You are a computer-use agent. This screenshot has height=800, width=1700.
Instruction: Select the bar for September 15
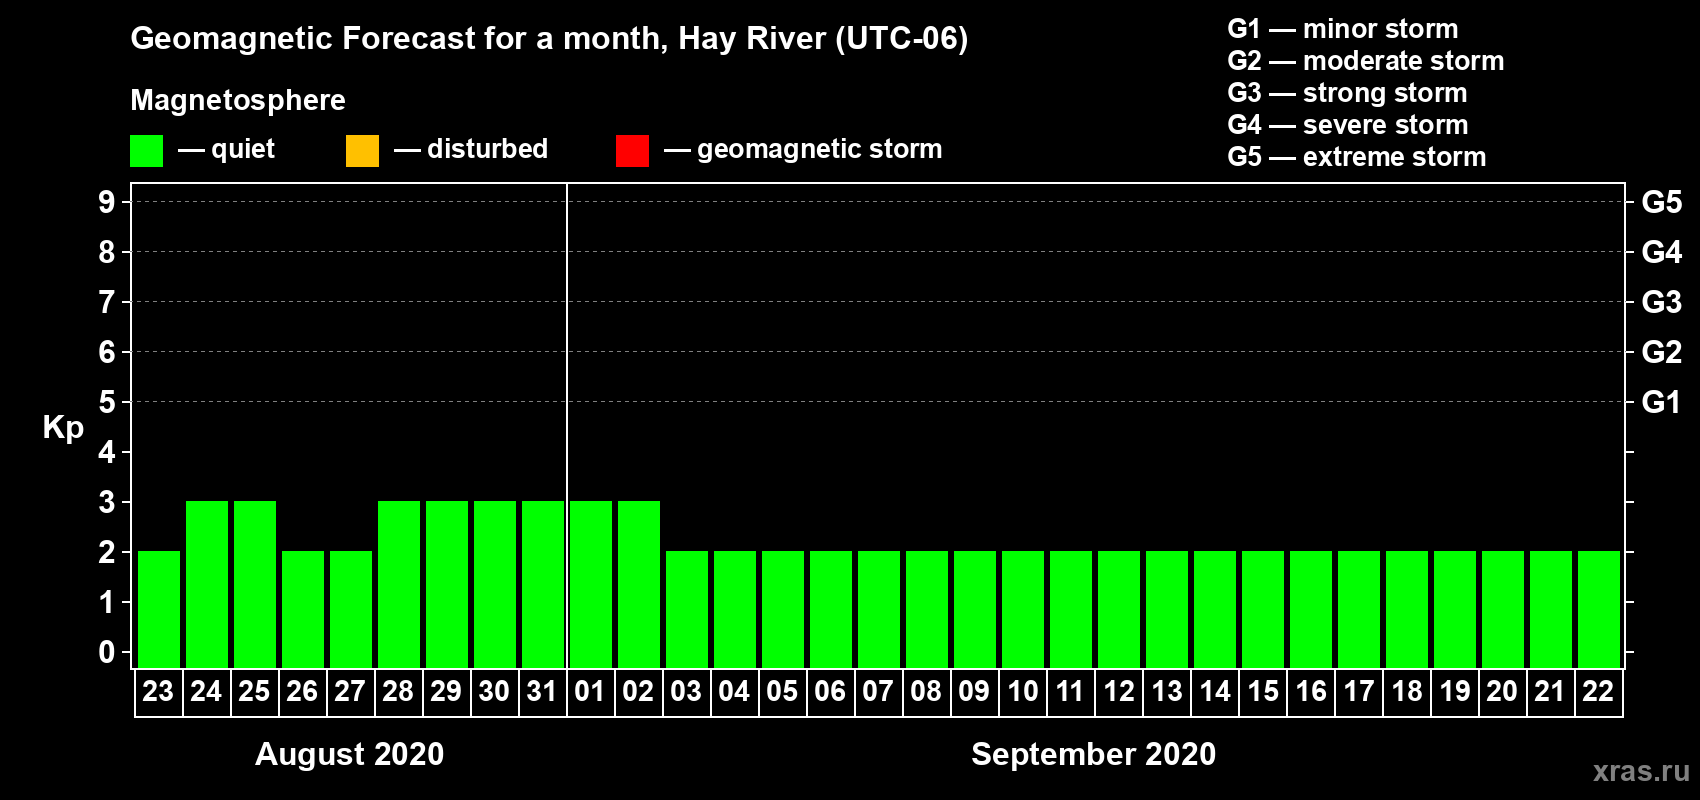tap(1263, 609)
